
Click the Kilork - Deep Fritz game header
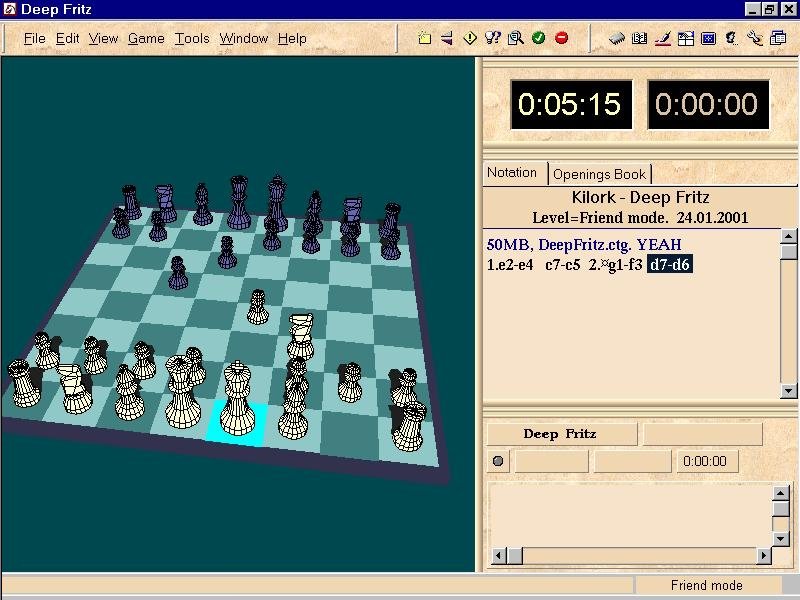640,197
